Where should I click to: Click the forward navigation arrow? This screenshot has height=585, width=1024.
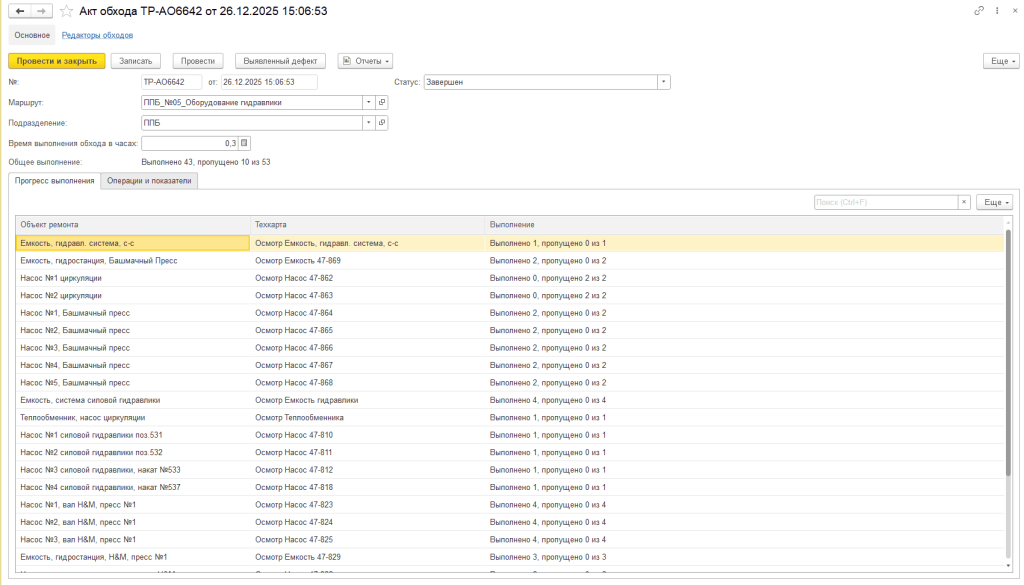pos(41,11)
